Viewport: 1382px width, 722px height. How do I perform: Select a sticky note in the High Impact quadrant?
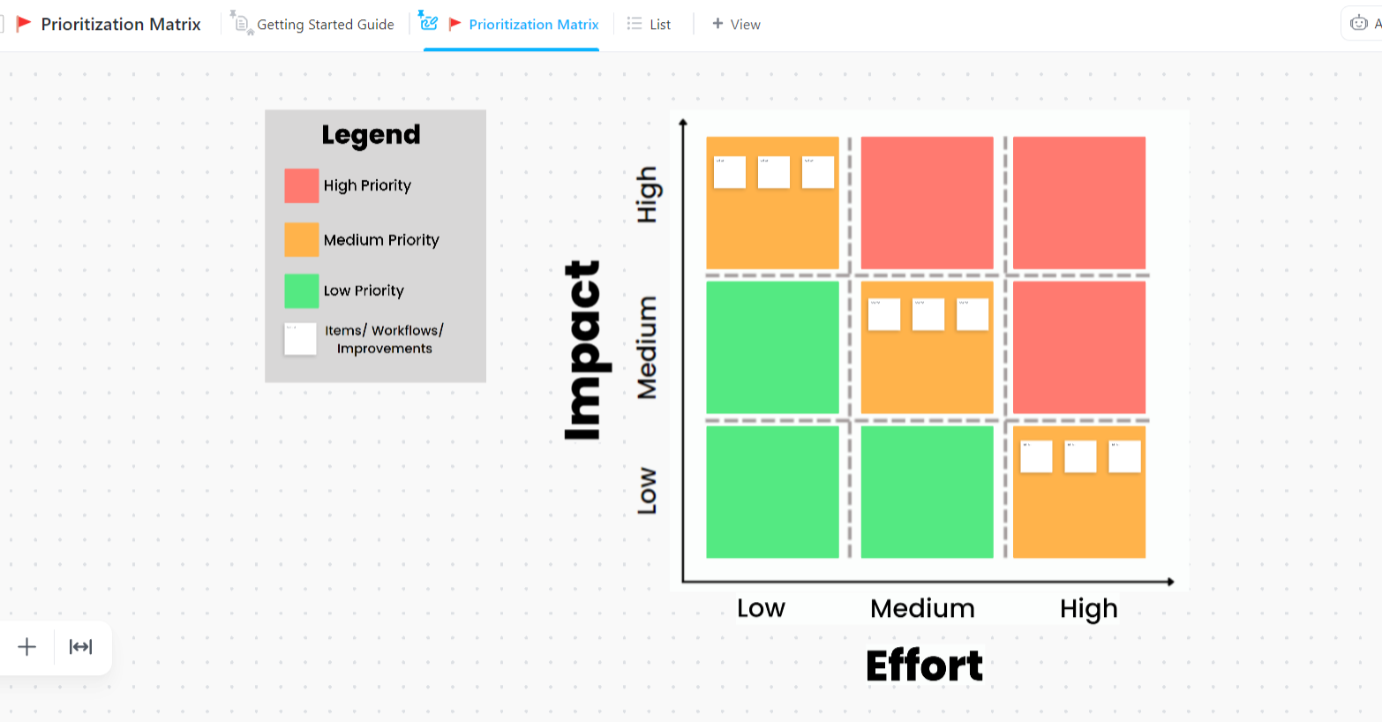[729, 171]
